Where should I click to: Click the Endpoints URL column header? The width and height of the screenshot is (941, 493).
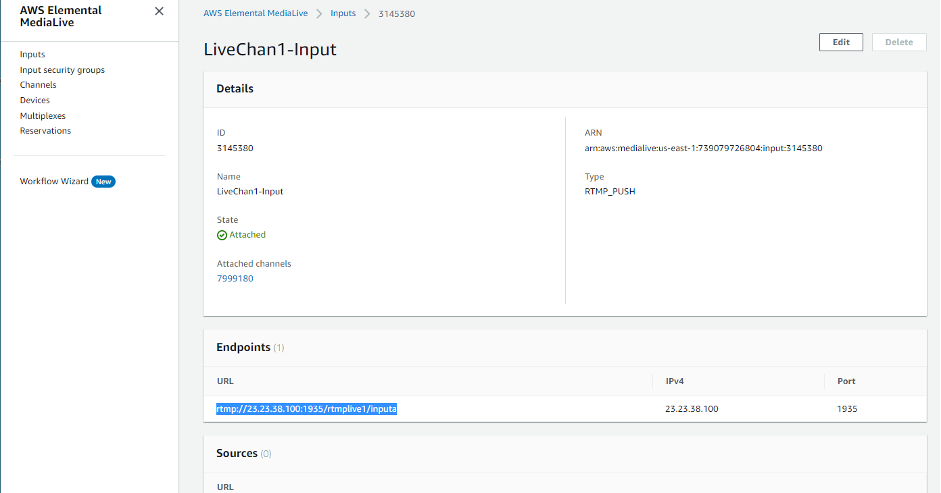pyautogui.click(x=225, y=381)
